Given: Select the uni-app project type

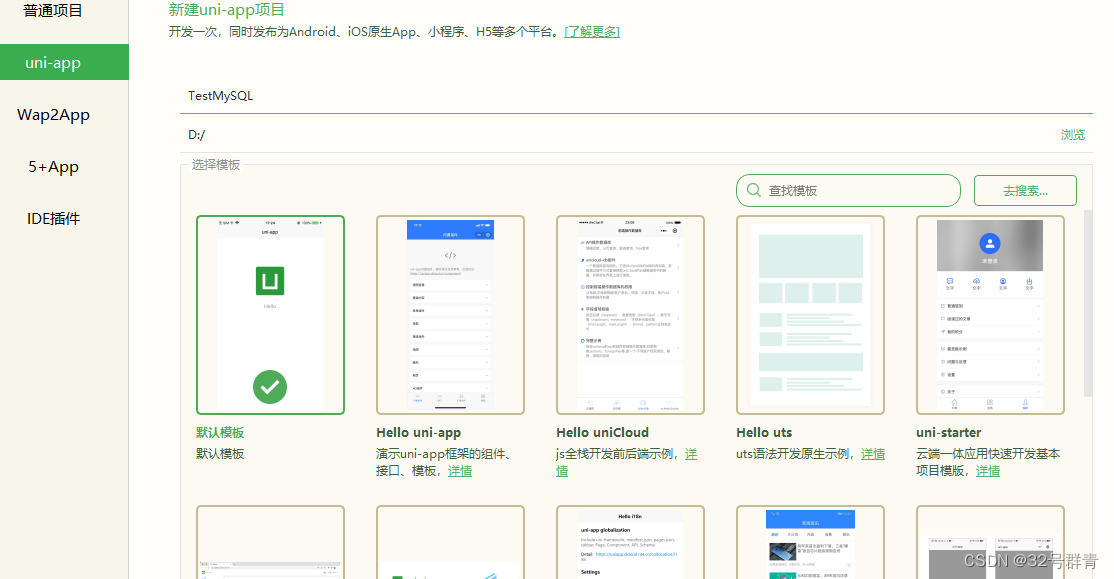Looking at the screenshot, I should 64,62.
